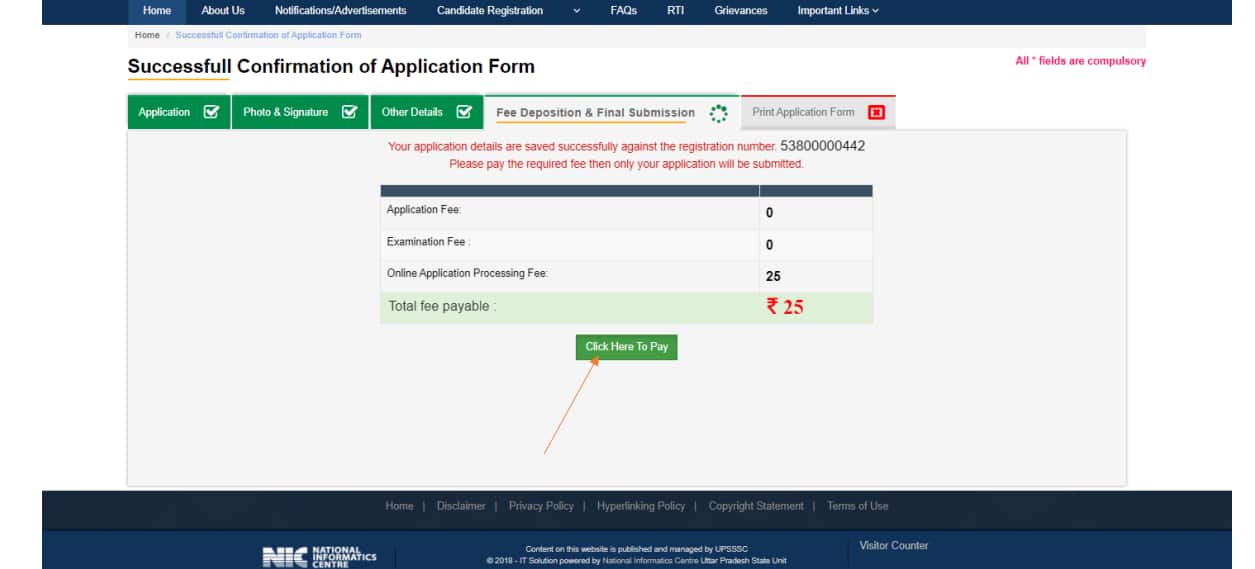The height and width of the screenshot is (569, 1255).
Task: Click Successful Confirmation of Application Form breadcrumb
Action: pos(268,35)
